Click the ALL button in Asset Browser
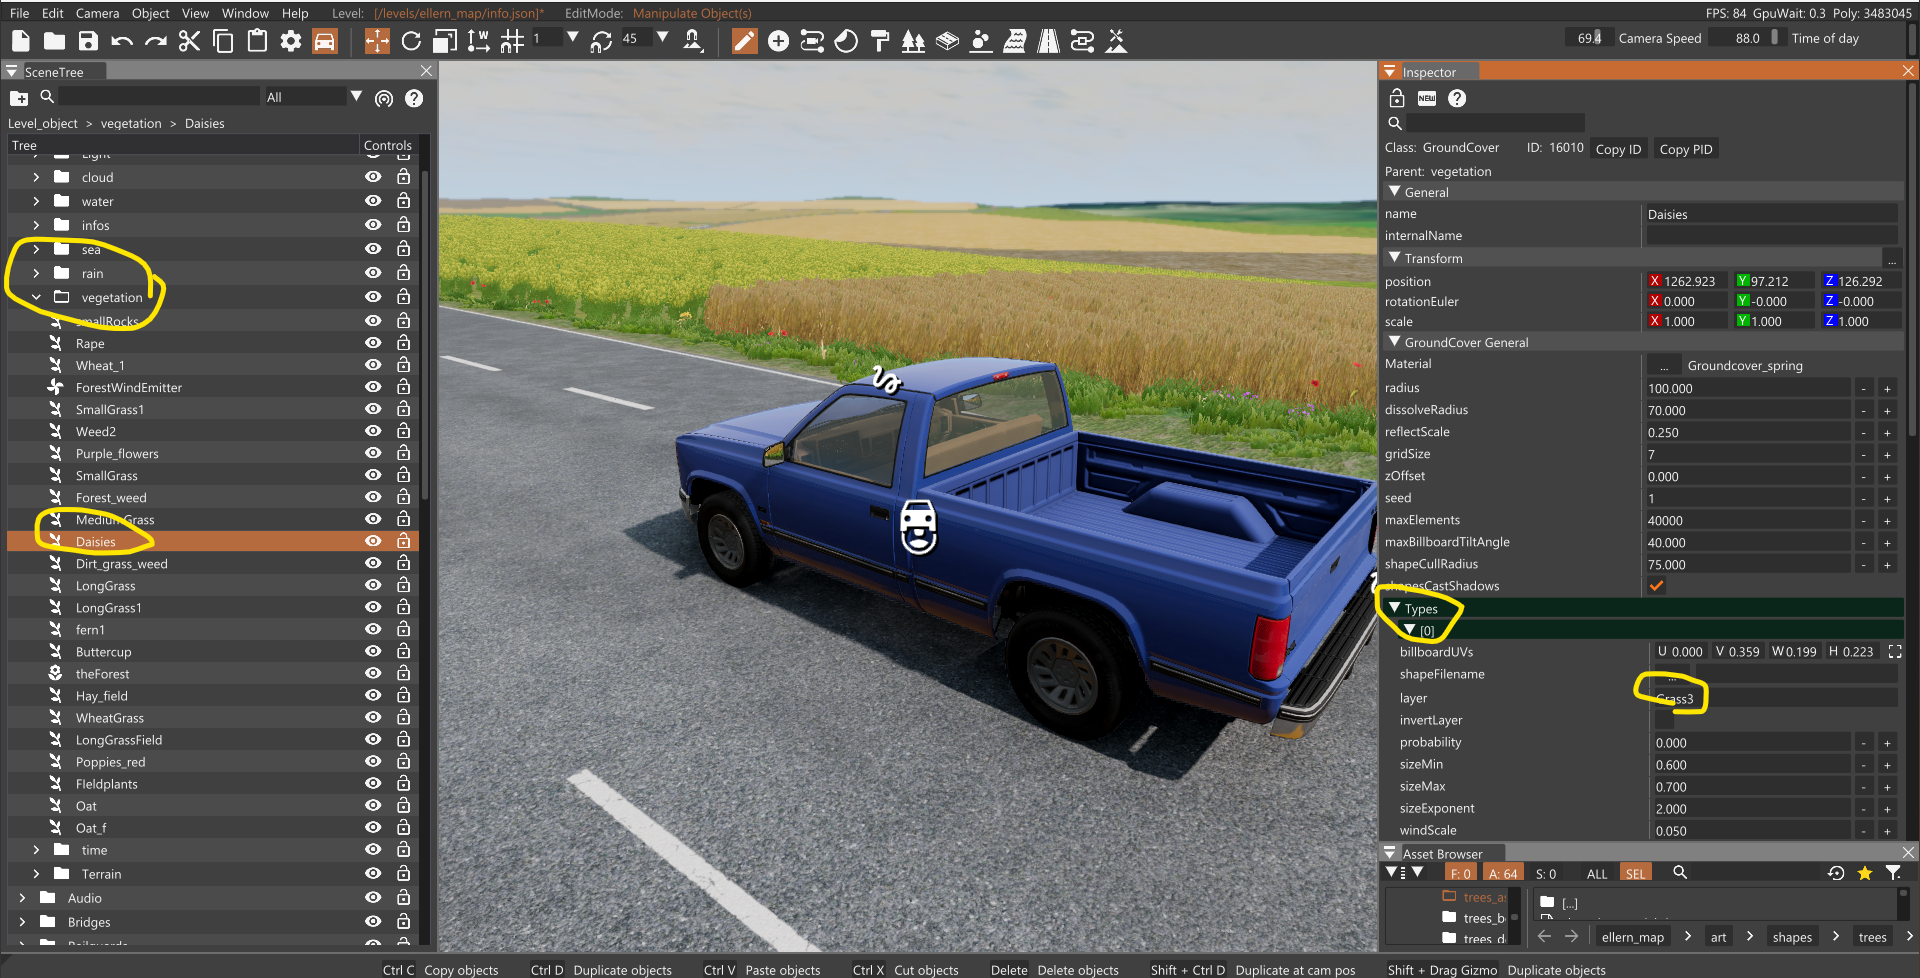Image resolution: width=1920 pixels, height=978 pixels. click(1597, 873)
